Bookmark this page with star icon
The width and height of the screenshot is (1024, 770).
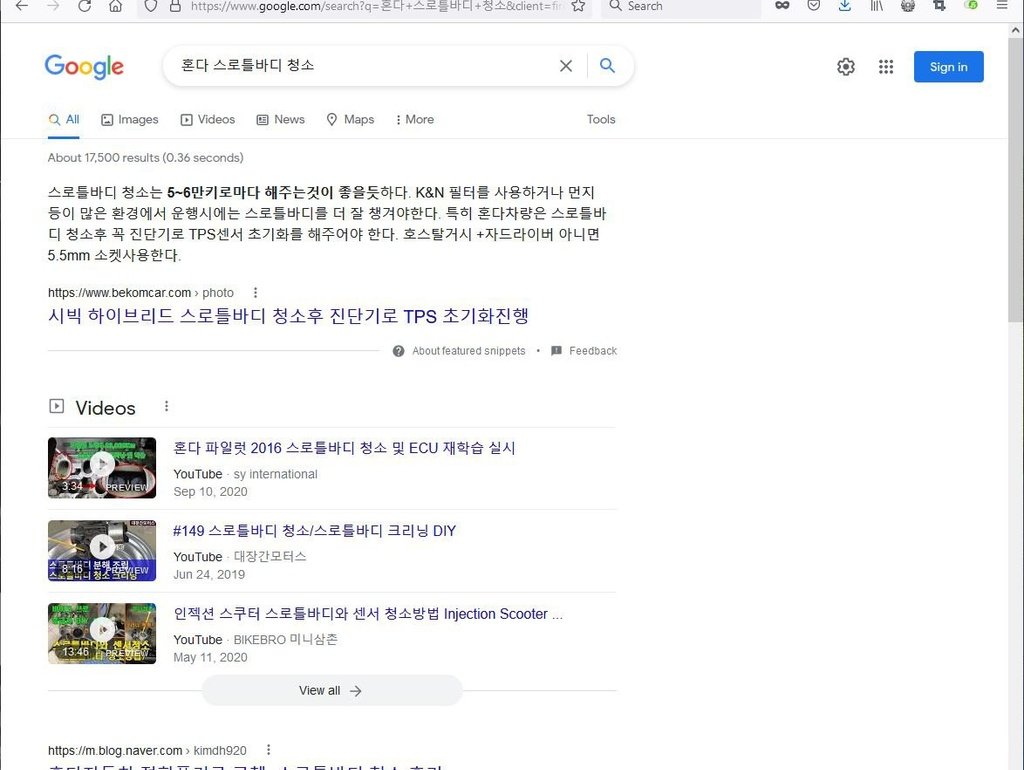(578, 6)
